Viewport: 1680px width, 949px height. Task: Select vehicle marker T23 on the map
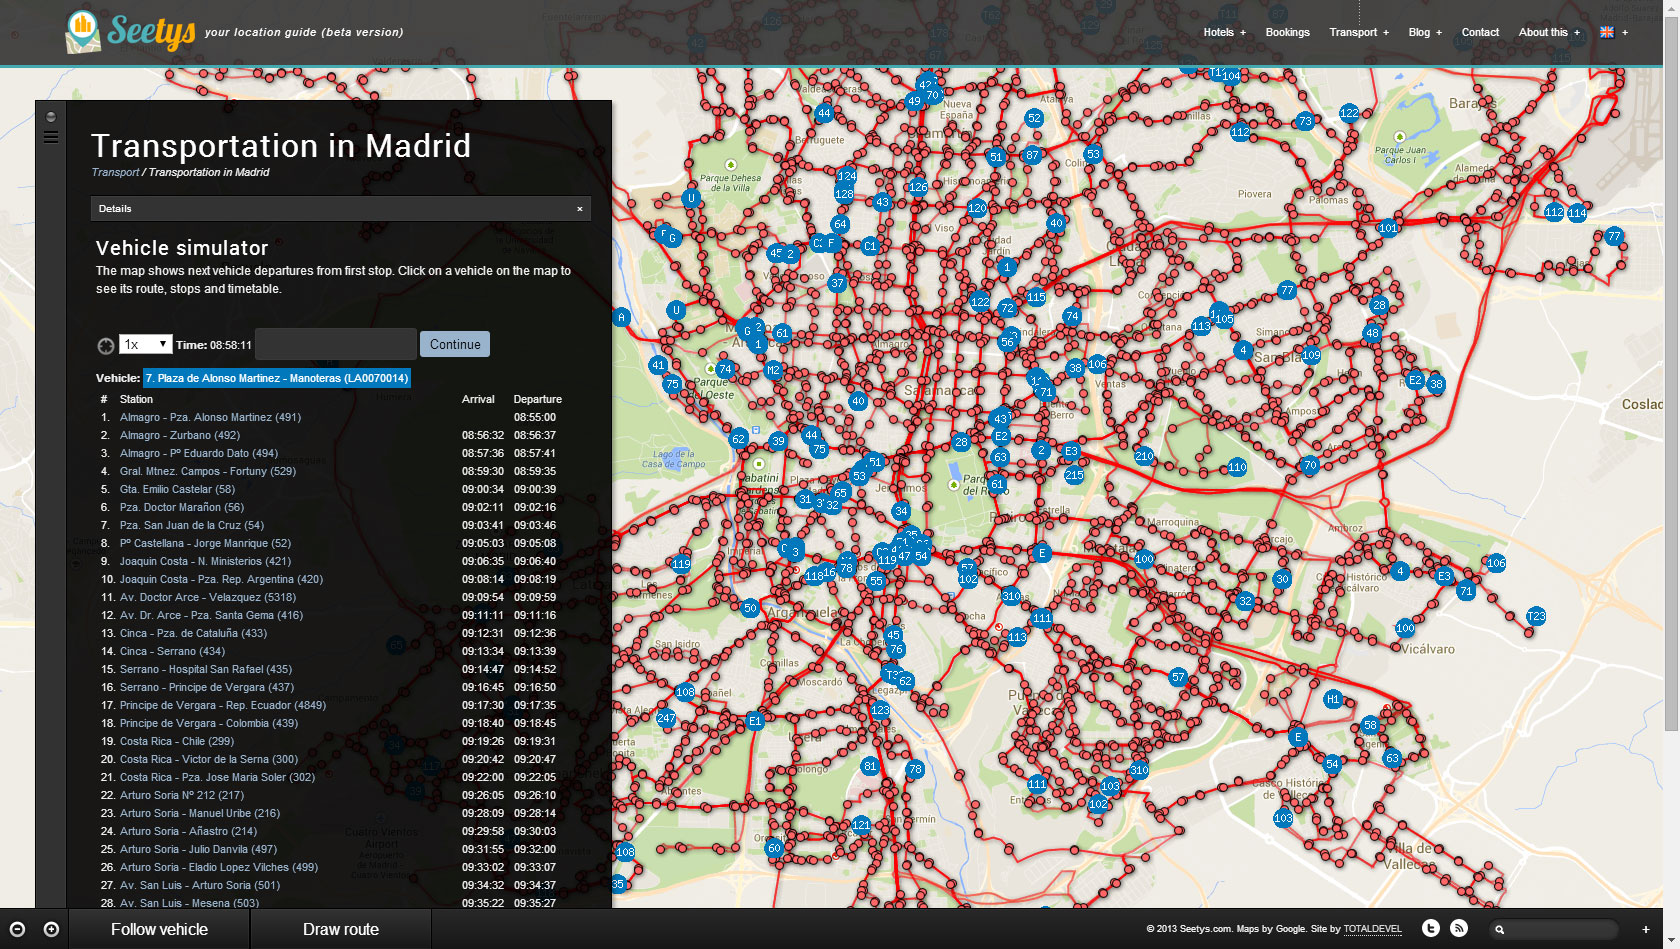[1536, 616]
